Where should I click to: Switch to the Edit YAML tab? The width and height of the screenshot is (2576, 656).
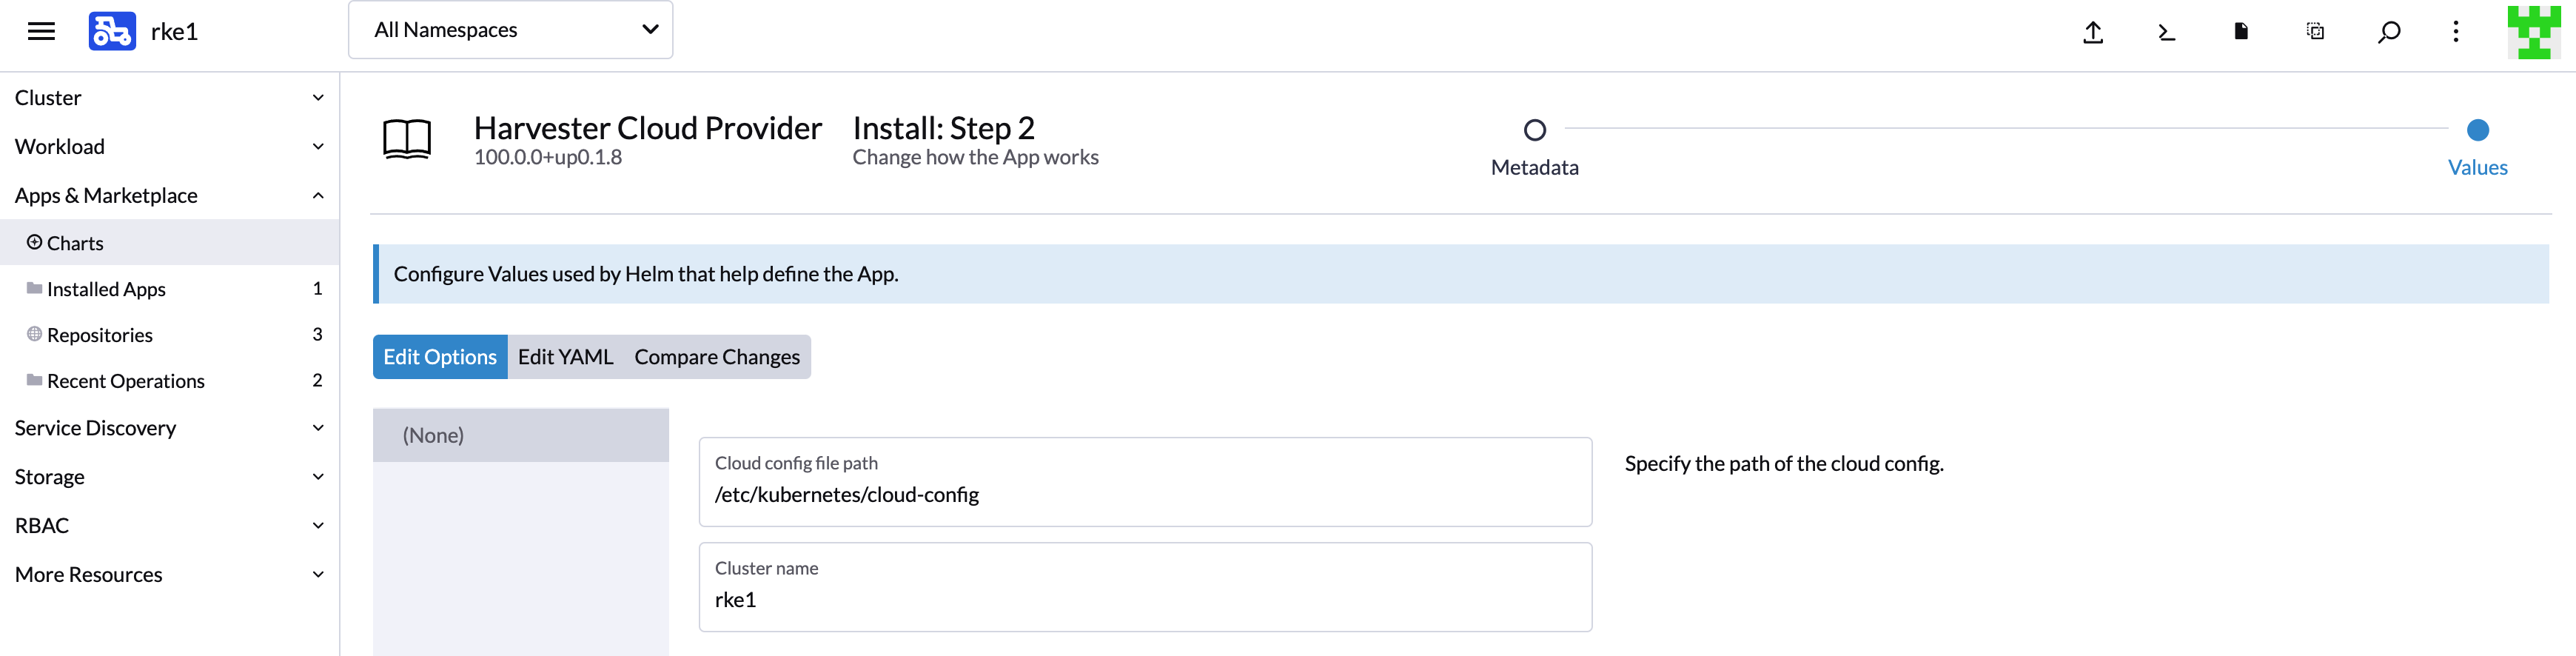(x=565, y=357)
